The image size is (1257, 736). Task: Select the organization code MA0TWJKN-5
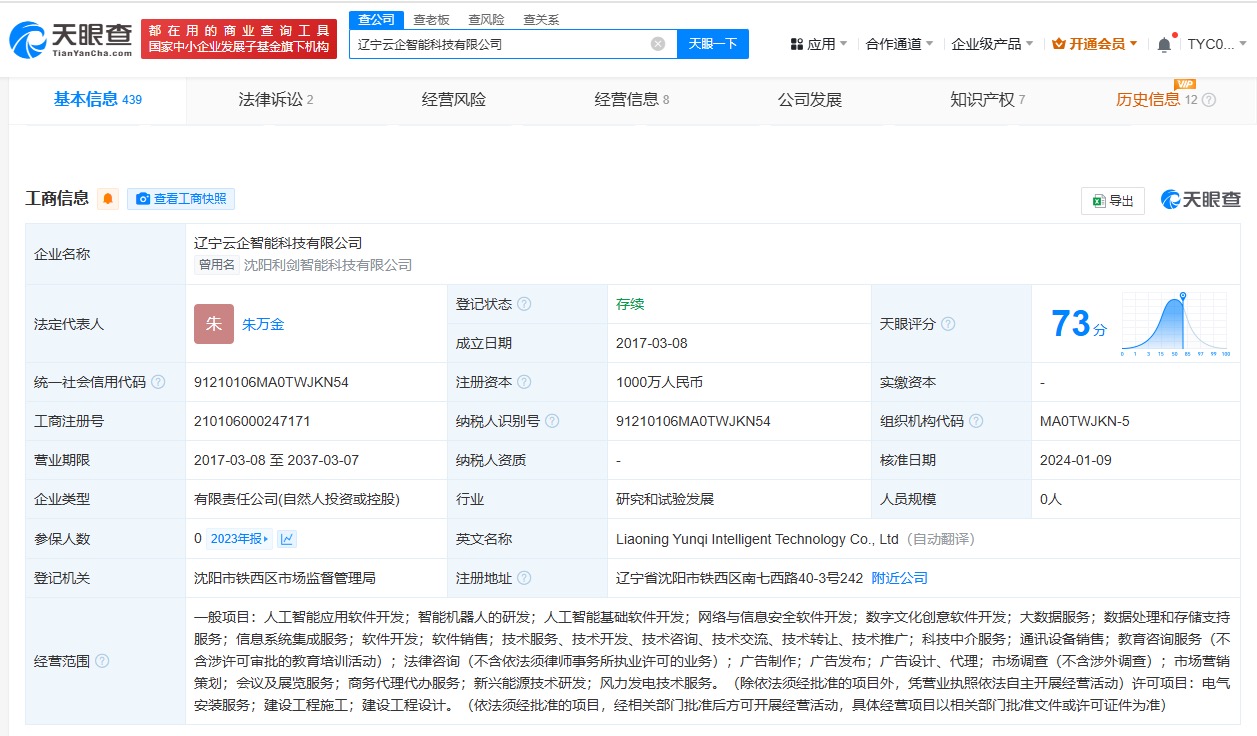coord(1085,421)
